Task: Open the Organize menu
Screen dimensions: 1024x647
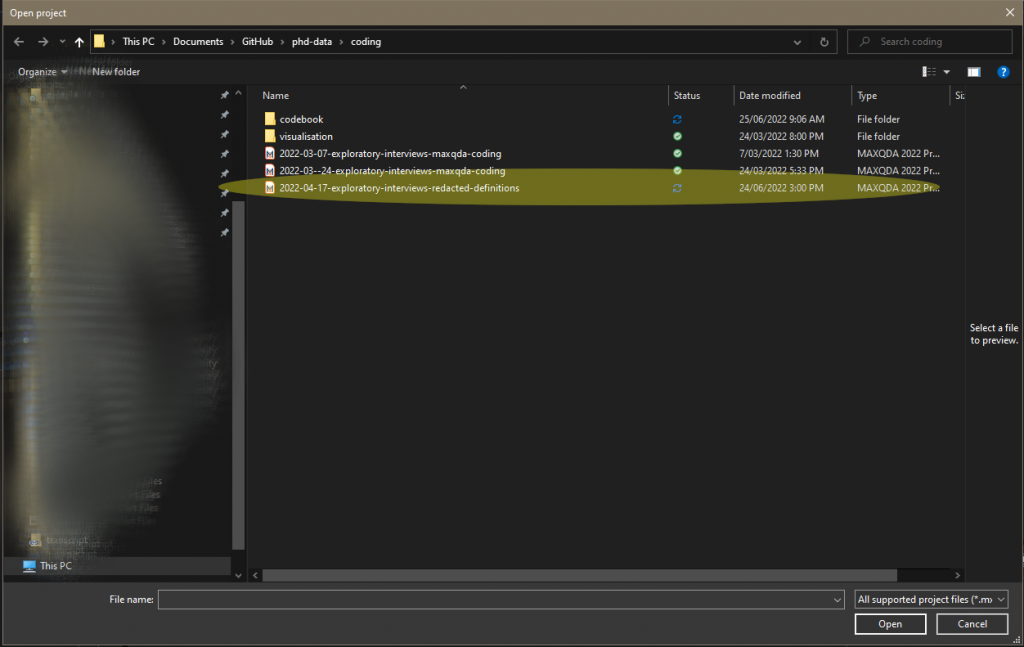Action: [42, 72]
